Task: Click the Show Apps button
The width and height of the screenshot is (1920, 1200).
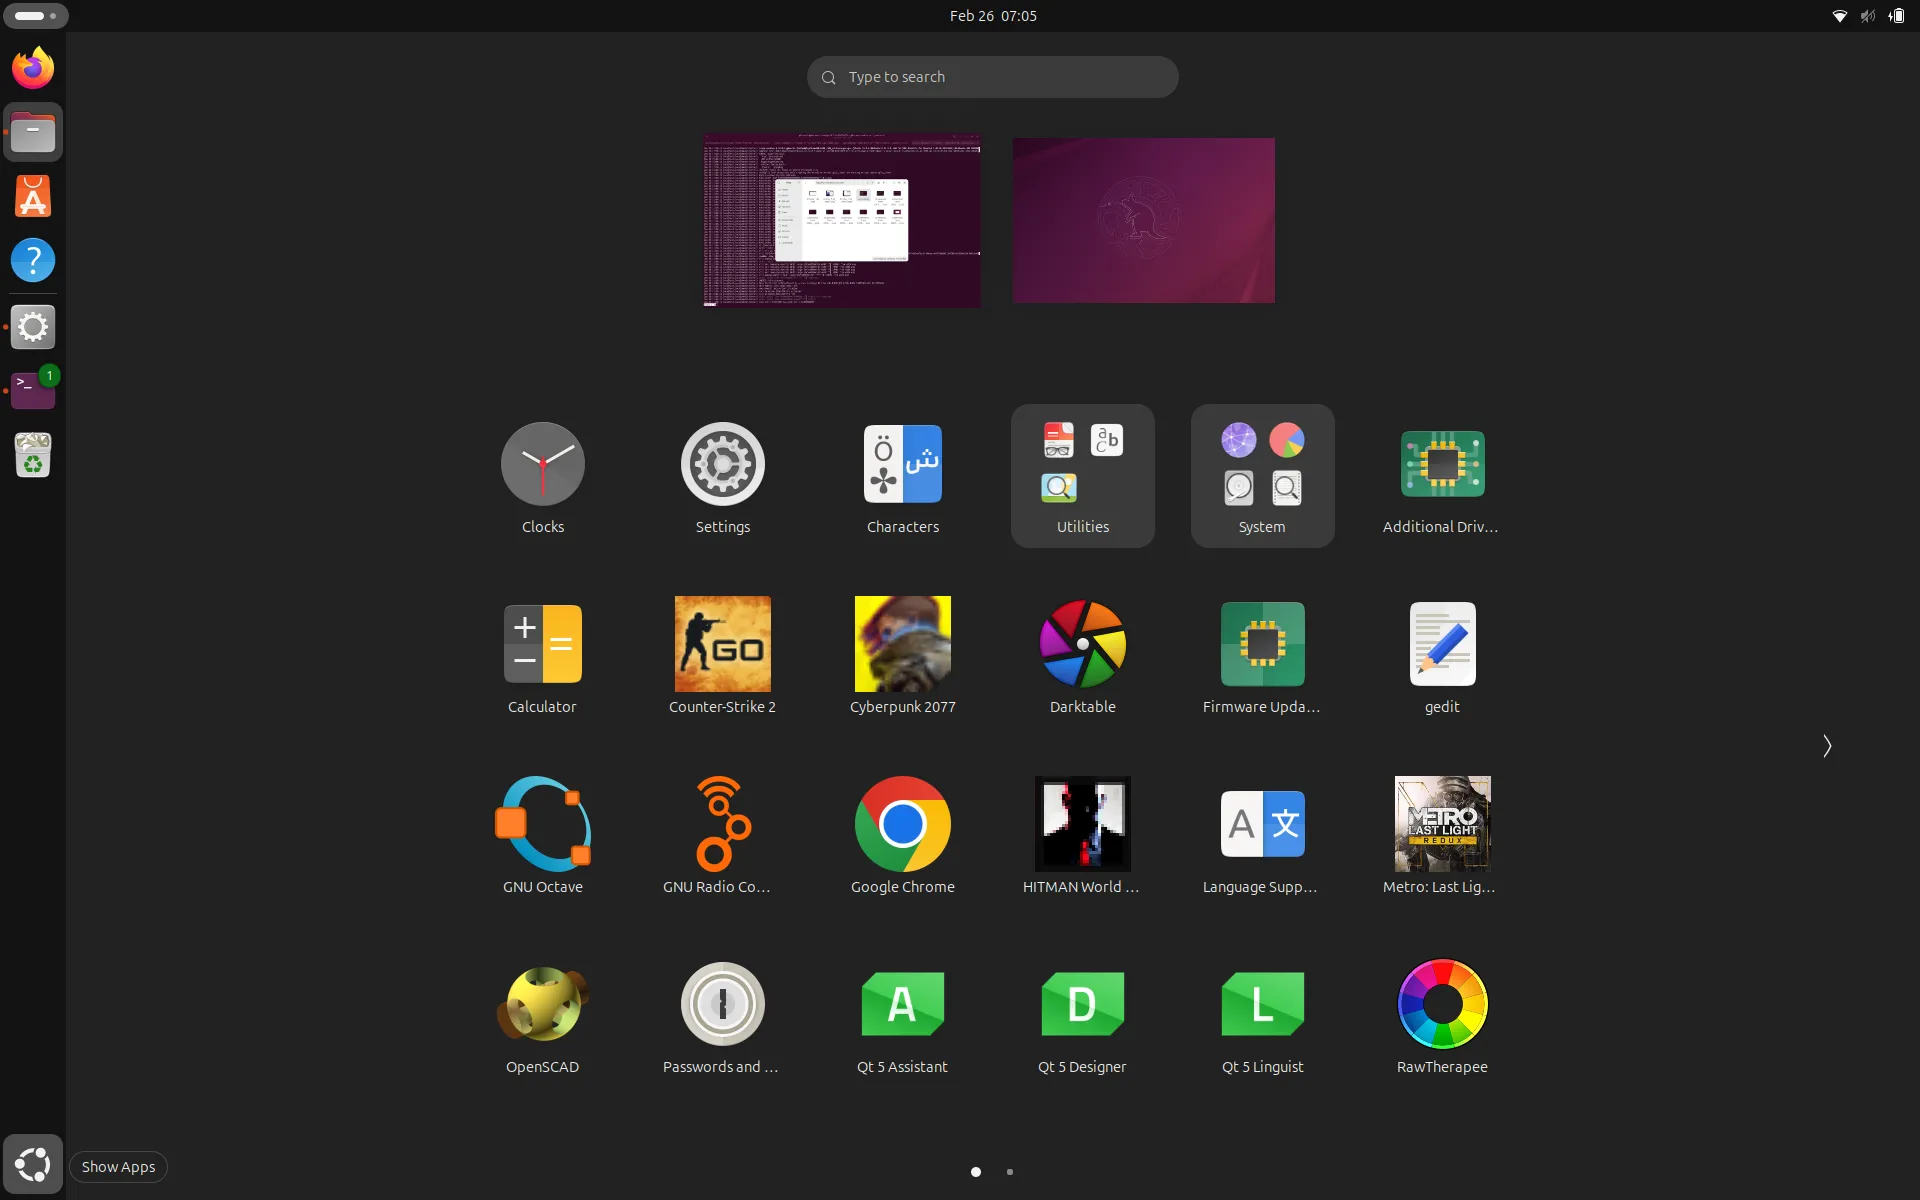Action: pos(33,1165)
